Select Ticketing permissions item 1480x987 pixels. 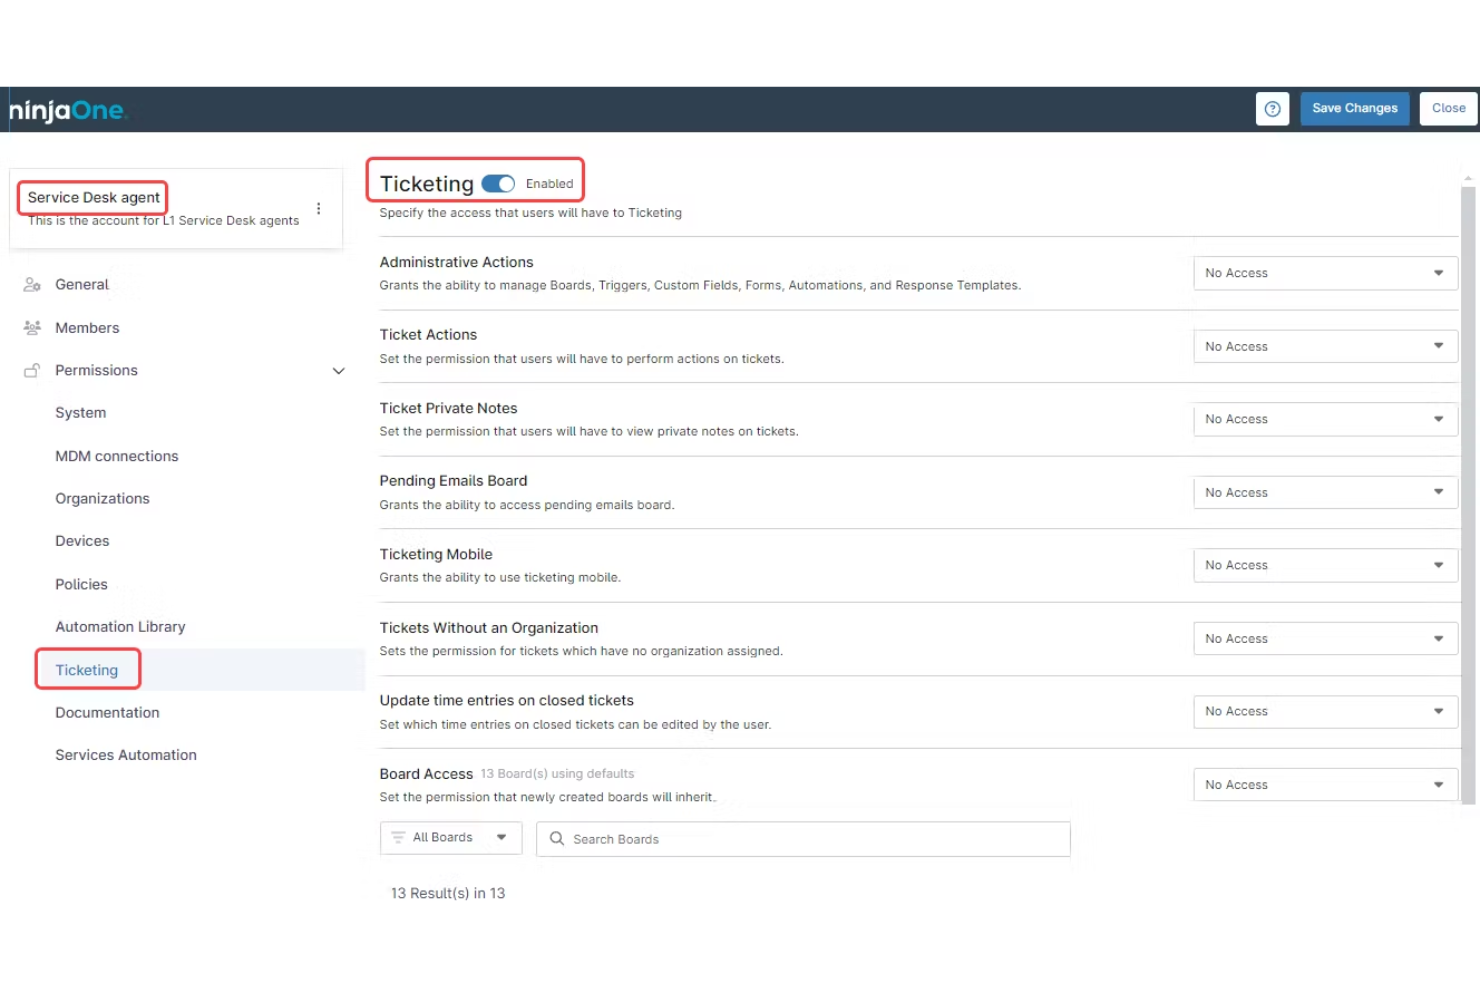[x=87, y=670]
